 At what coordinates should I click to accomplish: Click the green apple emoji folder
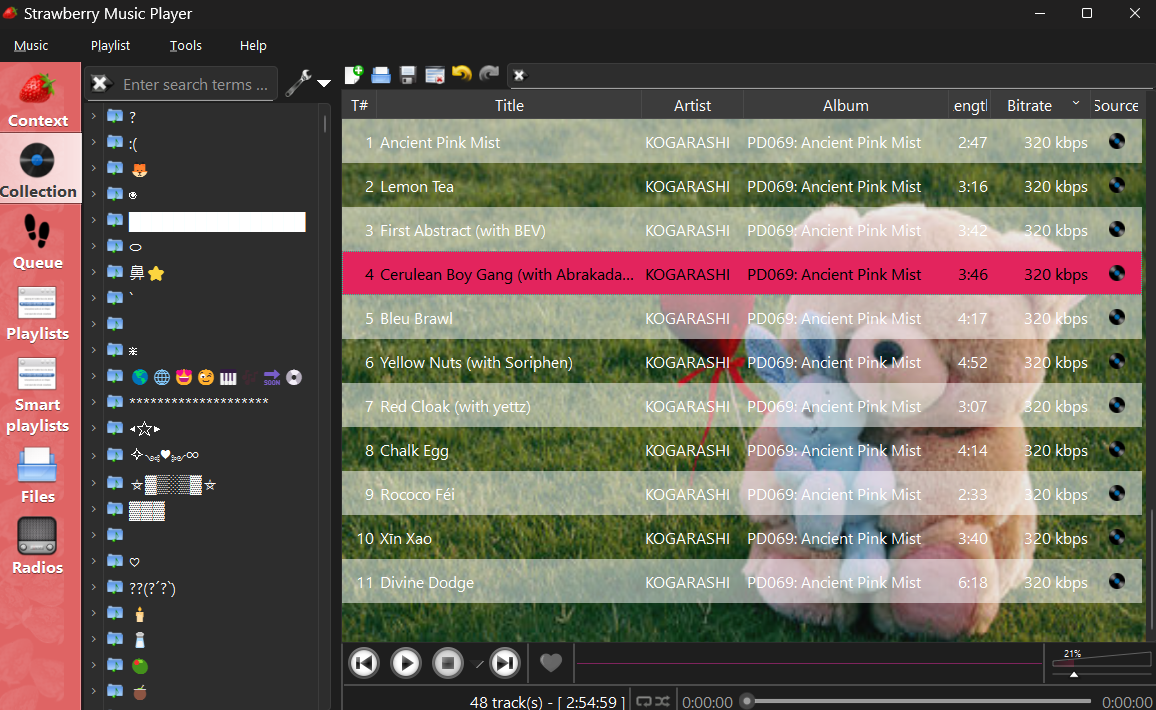139,666
